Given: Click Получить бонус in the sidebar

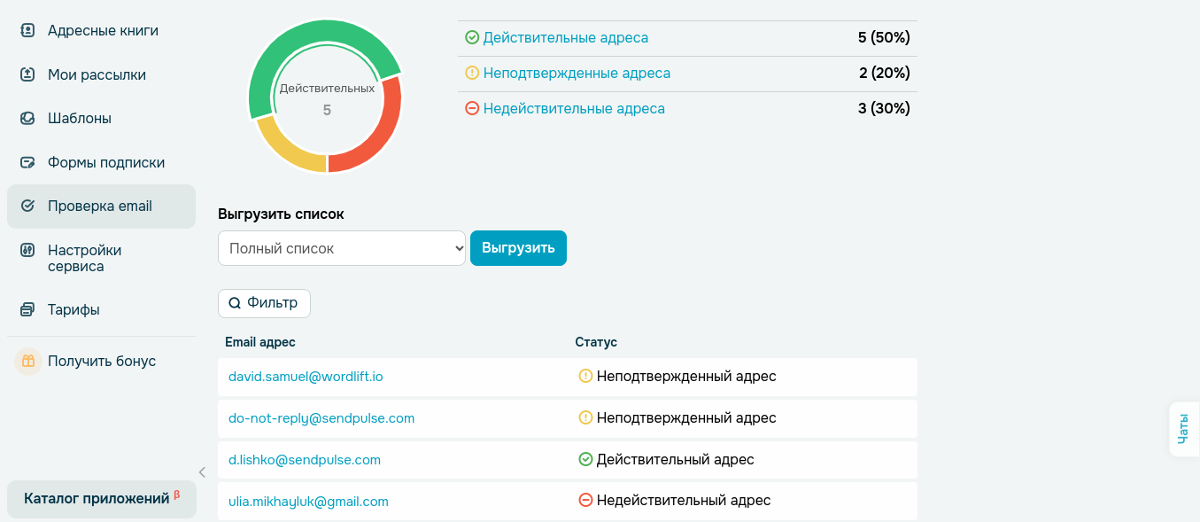Looking at the screenshot, I should [101, 361].
